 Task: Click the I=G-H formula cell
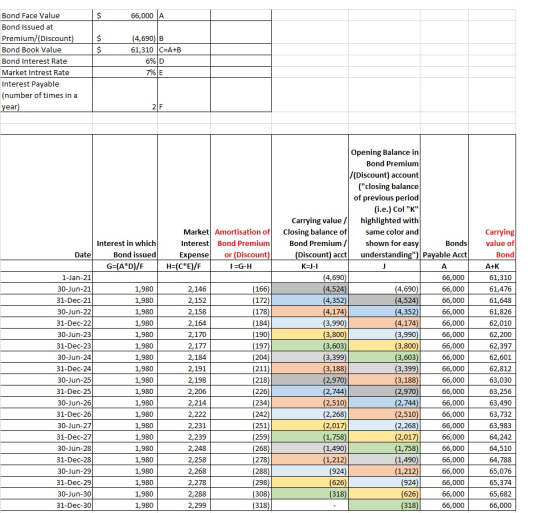pos(241,266)
